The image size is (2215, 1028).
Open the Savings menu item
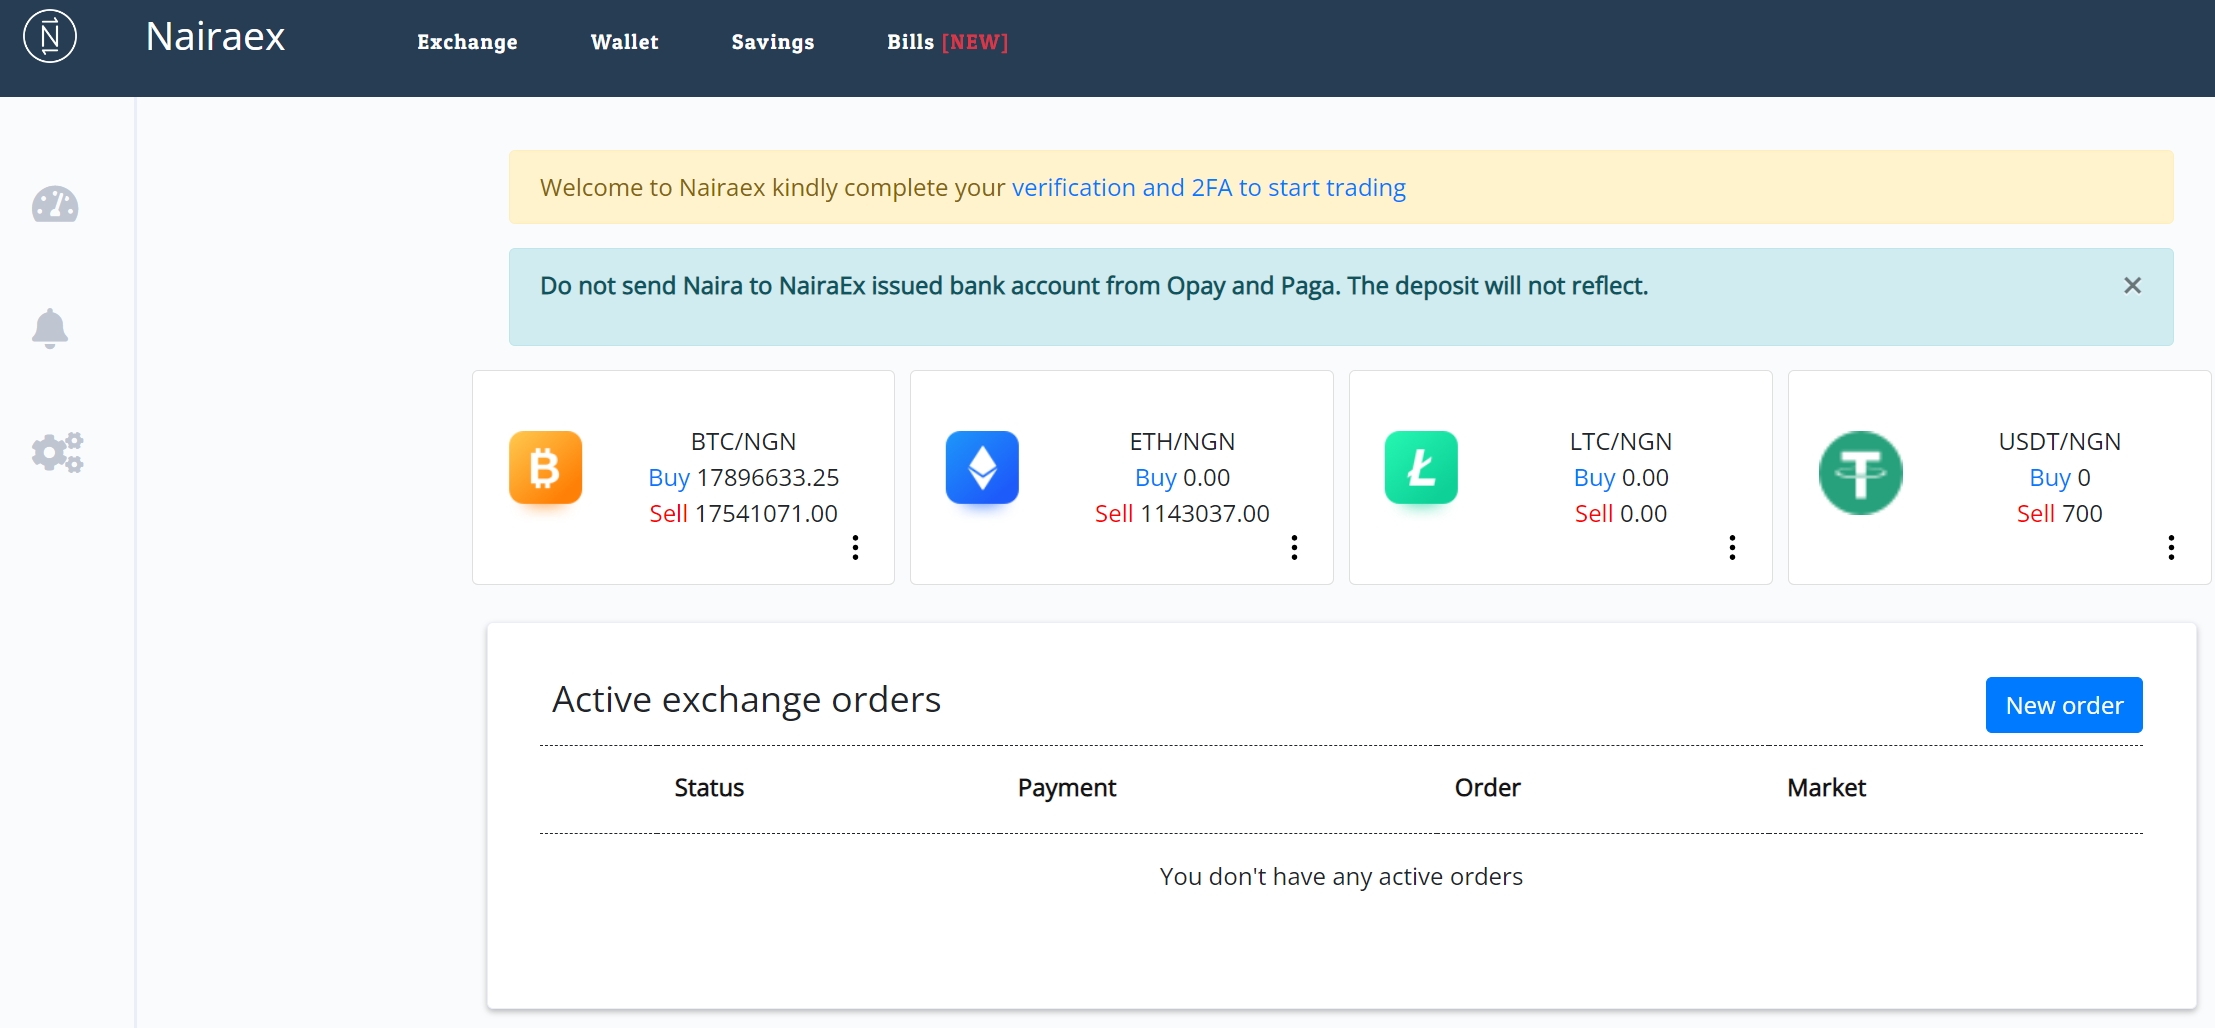pos(772,42)
